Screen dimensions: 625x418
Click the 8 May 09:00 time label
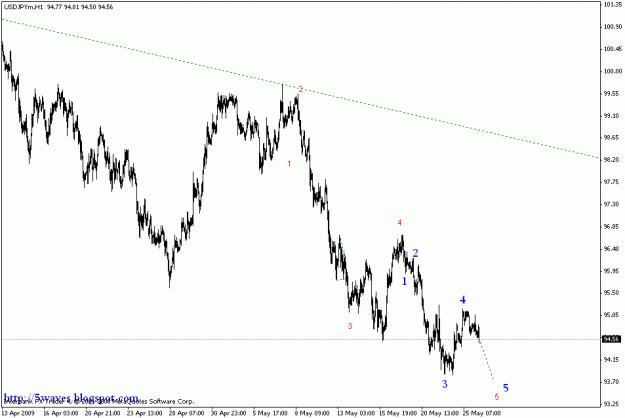312,413
